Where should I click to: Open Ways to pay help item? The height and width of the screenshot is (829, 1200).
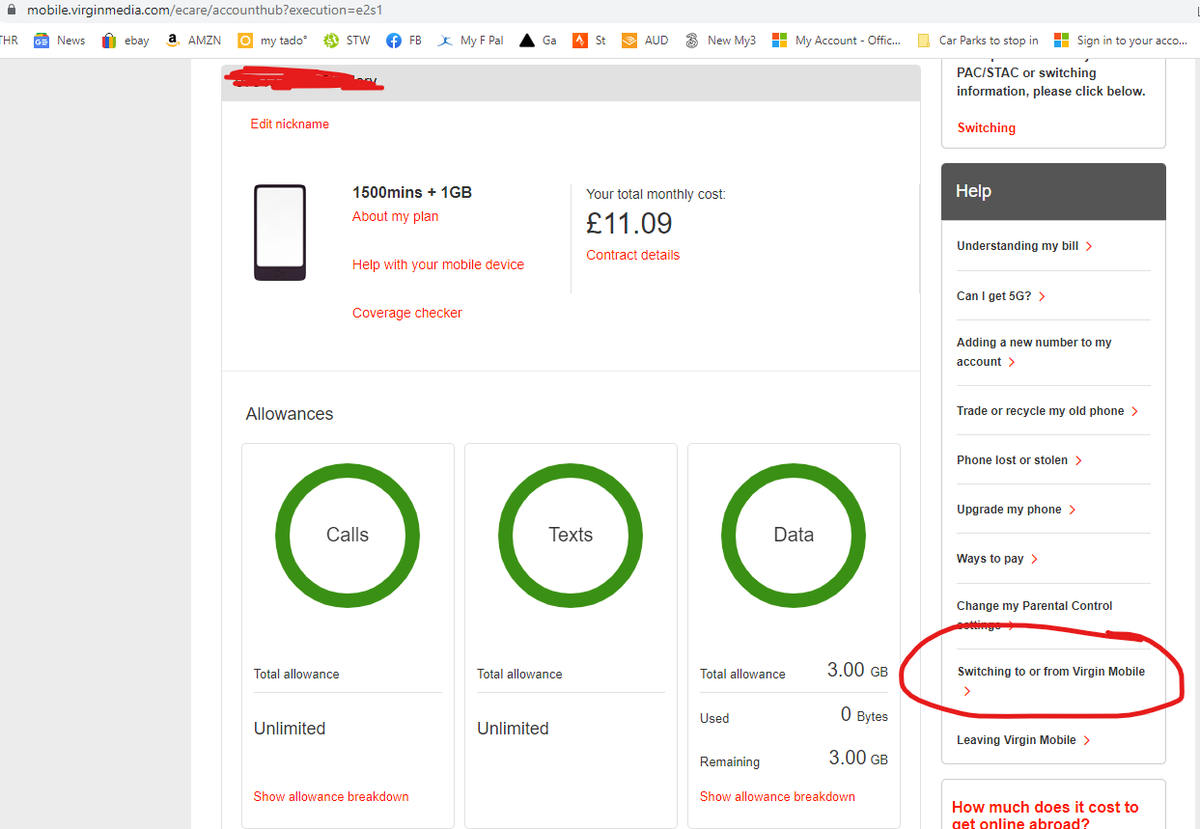click(997, 559)
